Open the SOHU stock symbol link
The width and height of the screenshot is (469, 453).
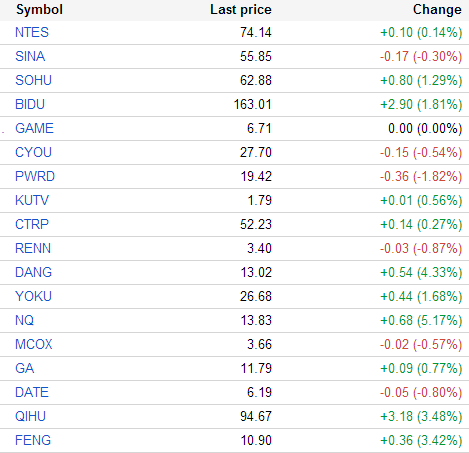33,80
